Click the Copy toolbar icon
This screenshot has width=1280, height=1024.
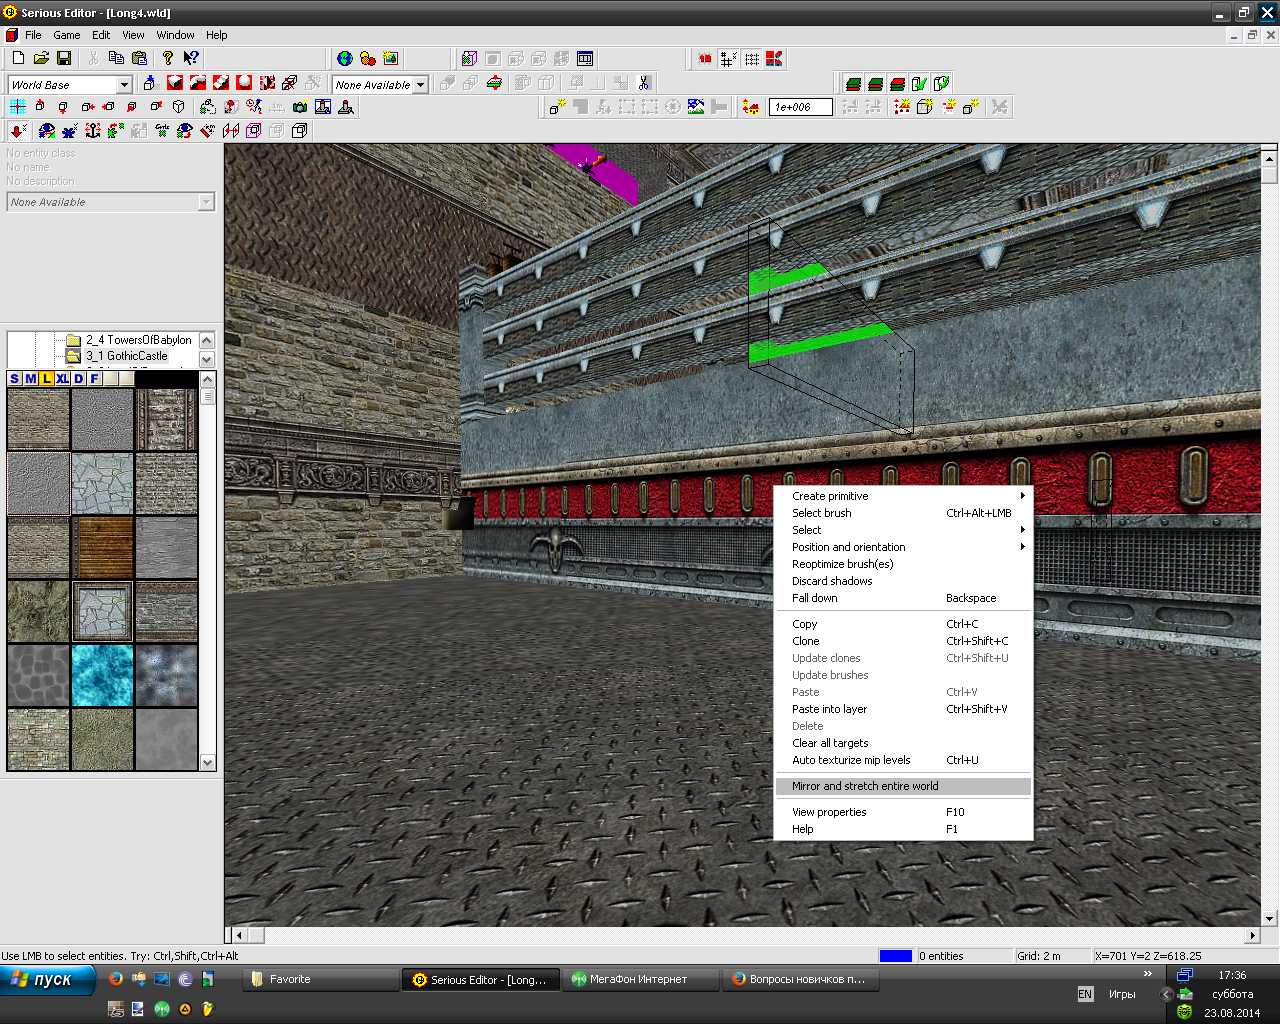pos(116,59)
